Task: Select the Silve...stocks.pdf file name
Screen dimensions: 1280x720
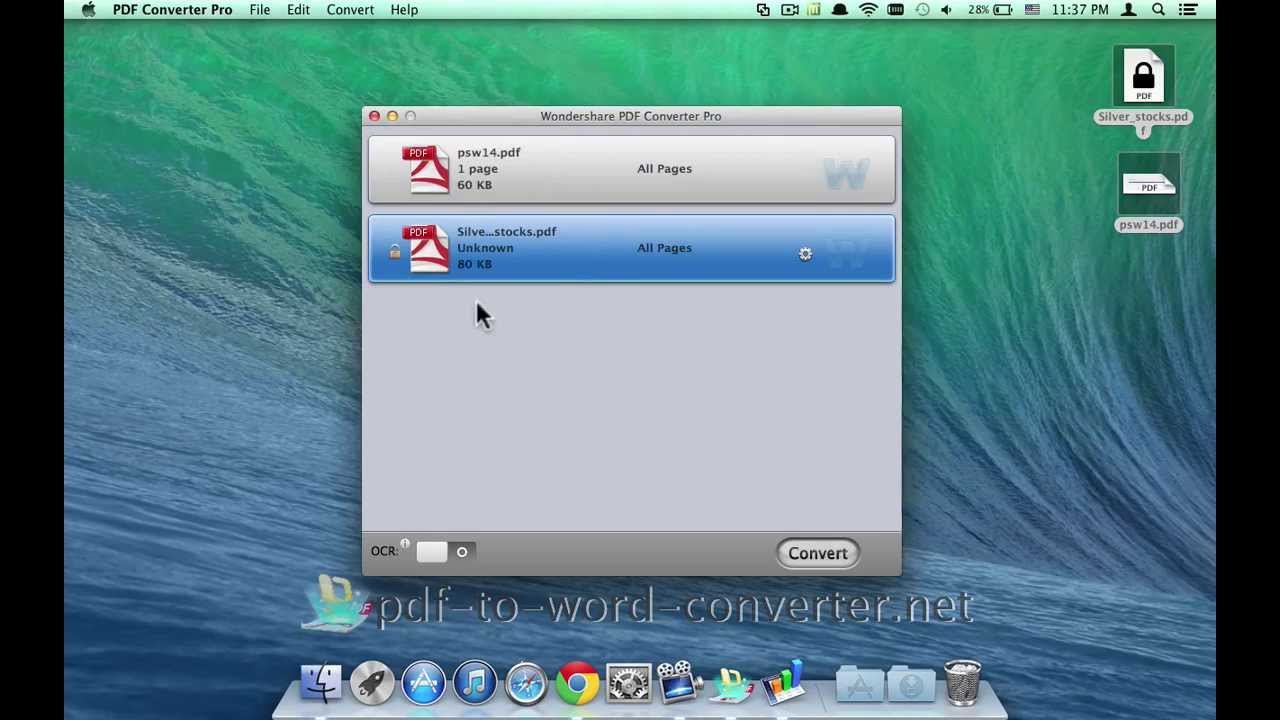Action: pyautogui.click(x=506, y=231)
